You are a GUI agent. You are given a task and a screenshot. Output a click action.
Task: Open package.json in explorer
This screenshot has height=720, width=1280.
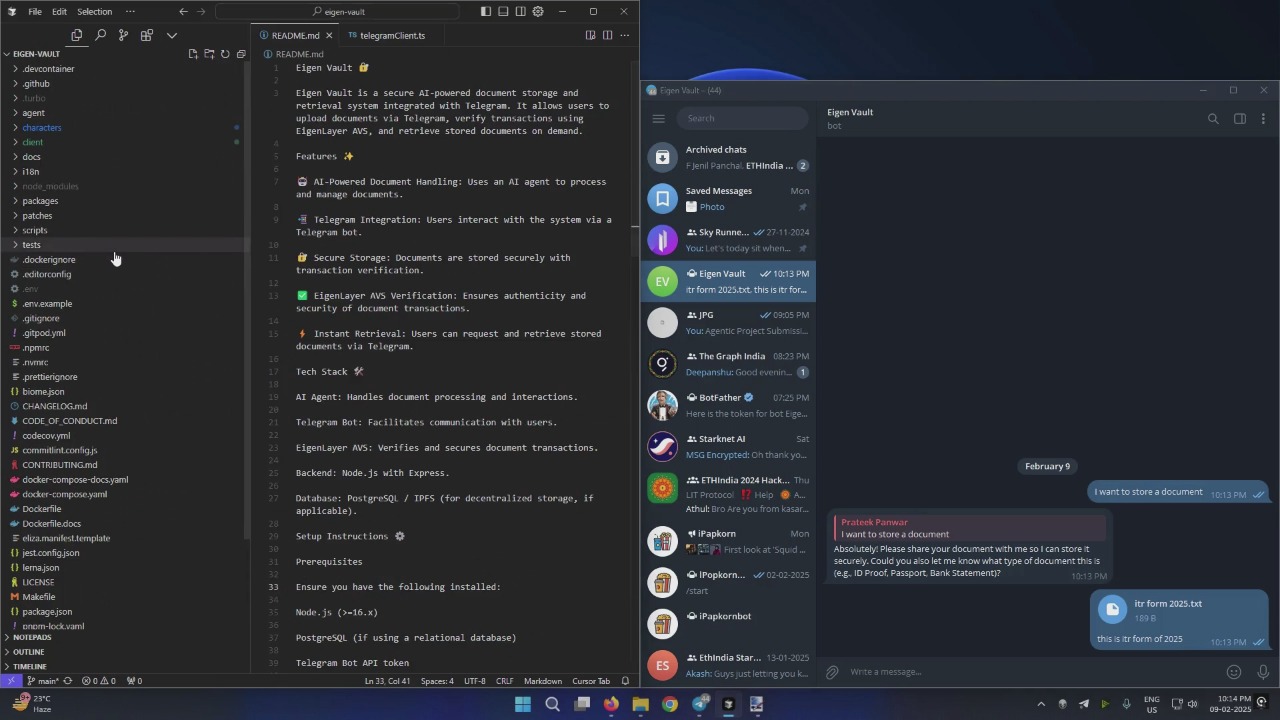(47, 611)
